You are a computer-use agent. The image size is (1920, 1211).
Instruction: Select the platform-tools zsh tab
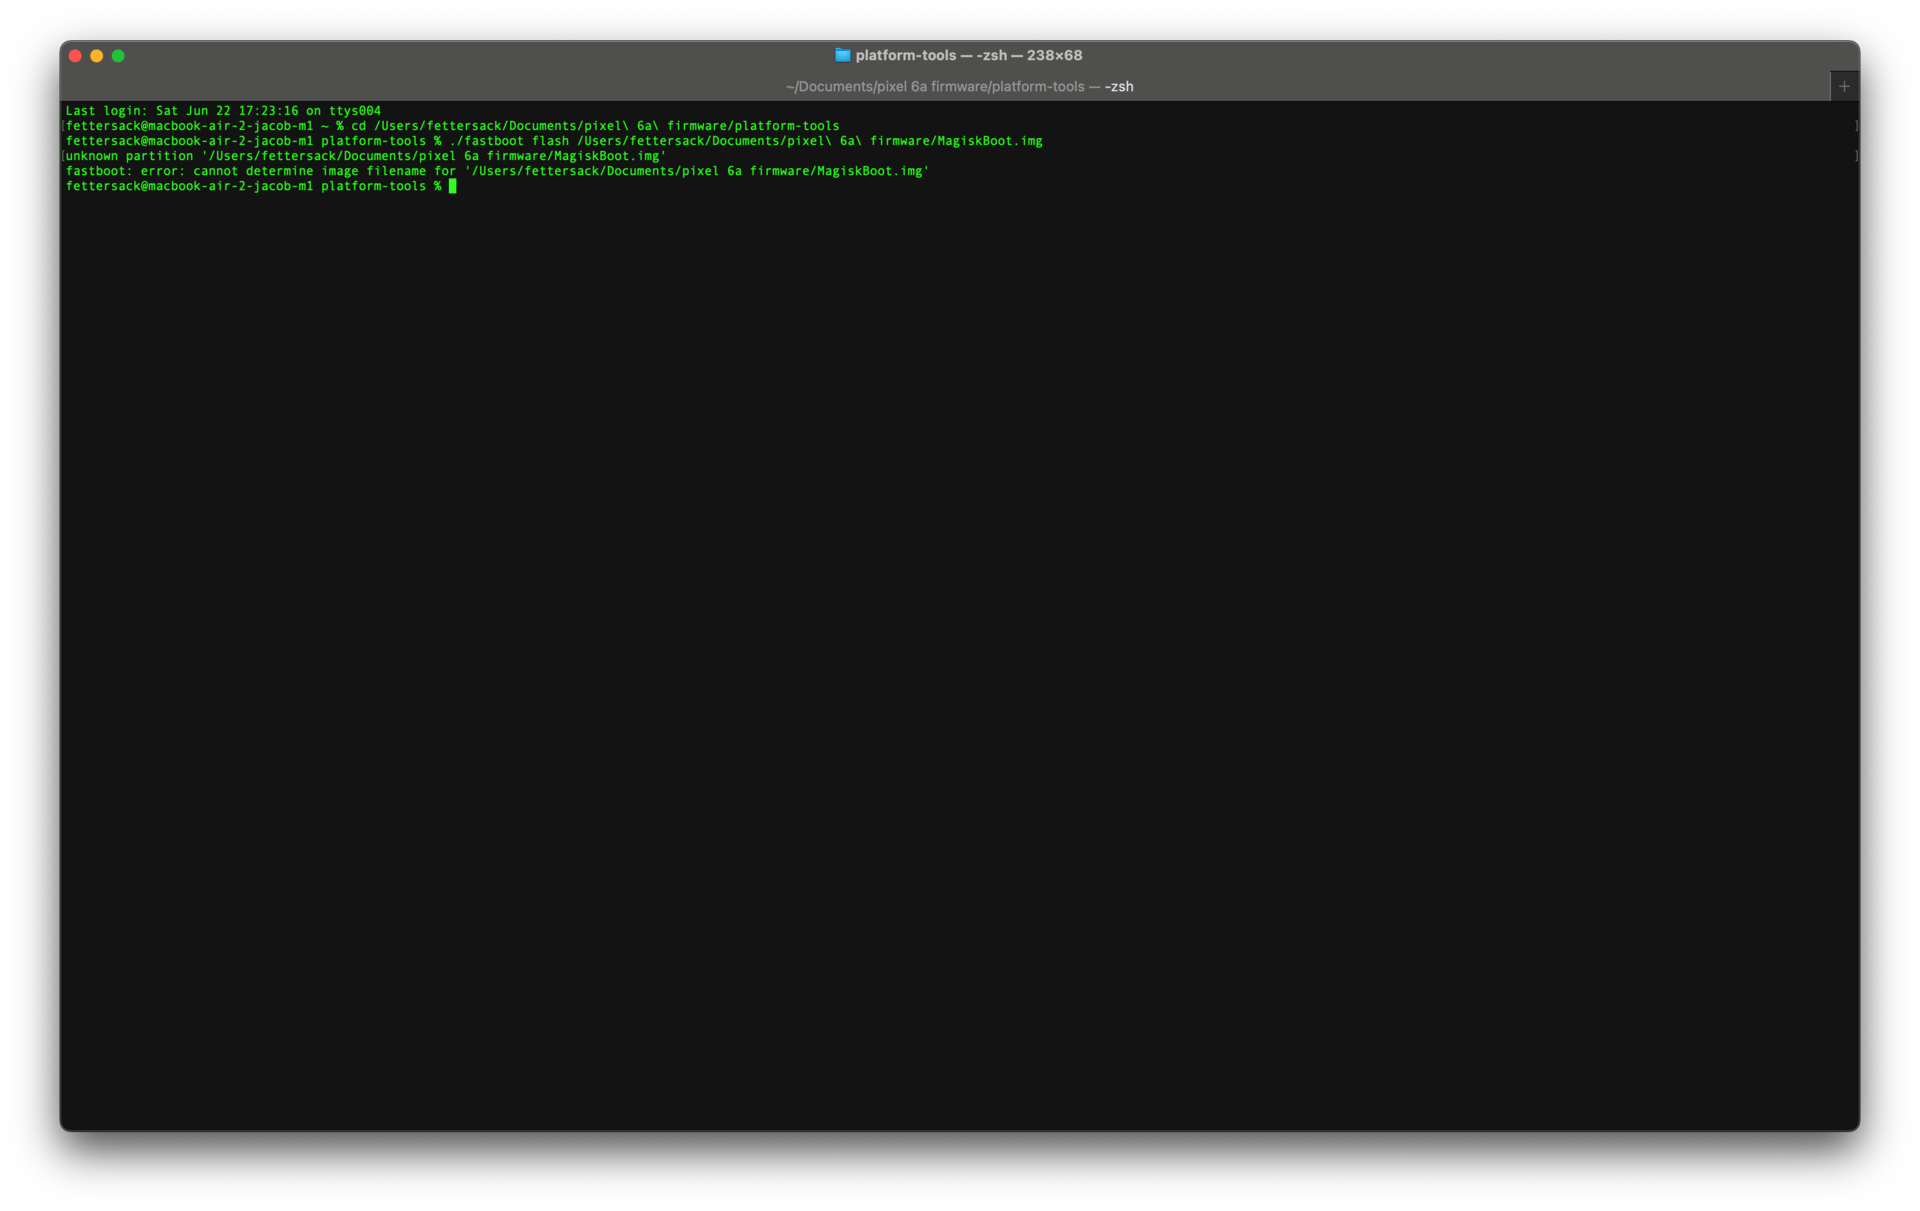coord(958,86)
